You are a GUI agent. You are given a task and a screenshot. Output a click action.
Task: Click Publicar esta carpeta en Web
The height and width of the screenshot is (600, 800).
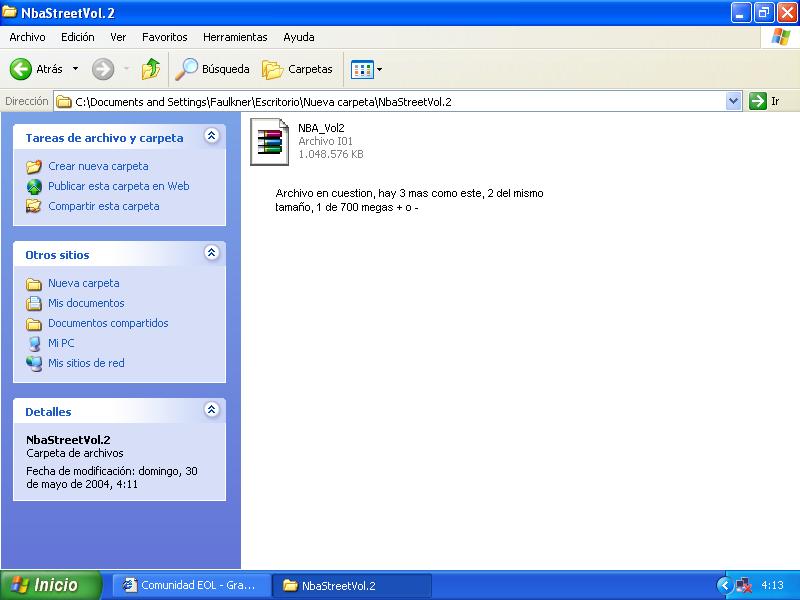(x=118, y=186)
